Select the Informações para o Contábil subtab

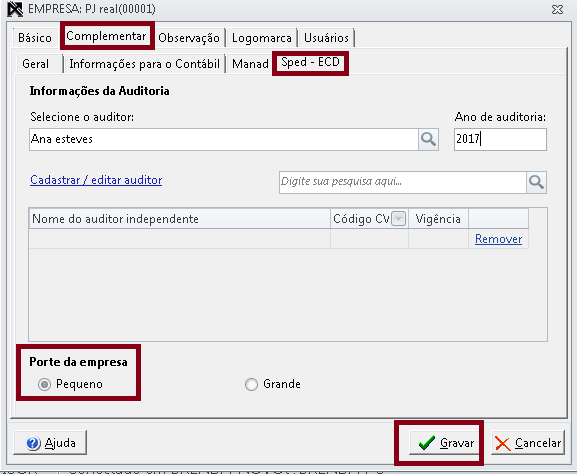(145, 64)
